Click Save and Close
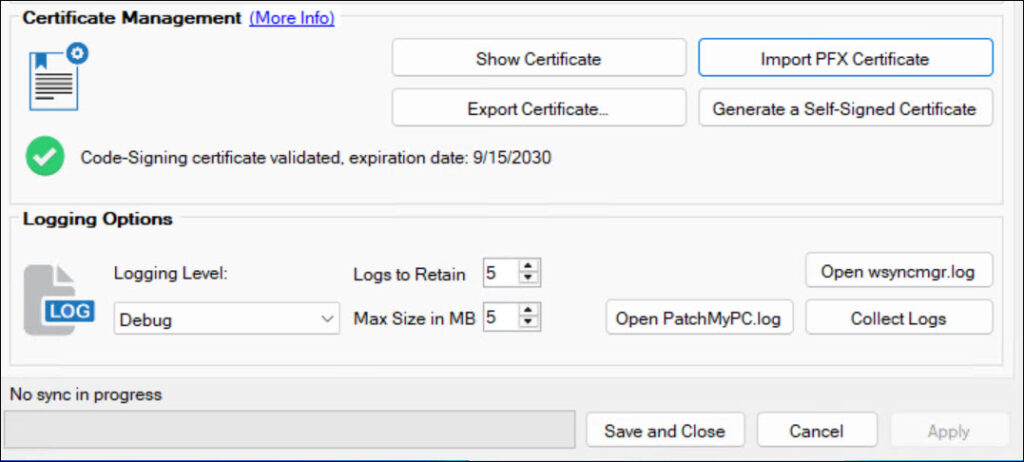 point(664,431)
